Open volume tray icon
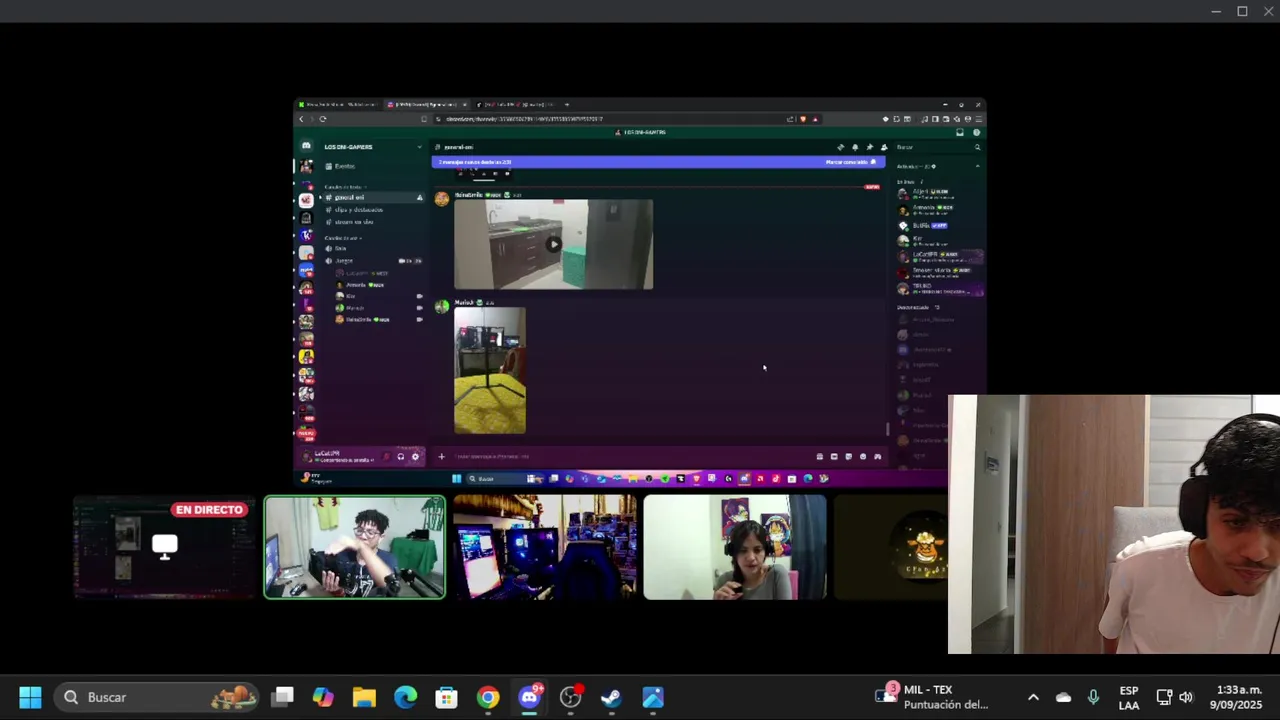The image size is (1280, 720). point(1186,697)
